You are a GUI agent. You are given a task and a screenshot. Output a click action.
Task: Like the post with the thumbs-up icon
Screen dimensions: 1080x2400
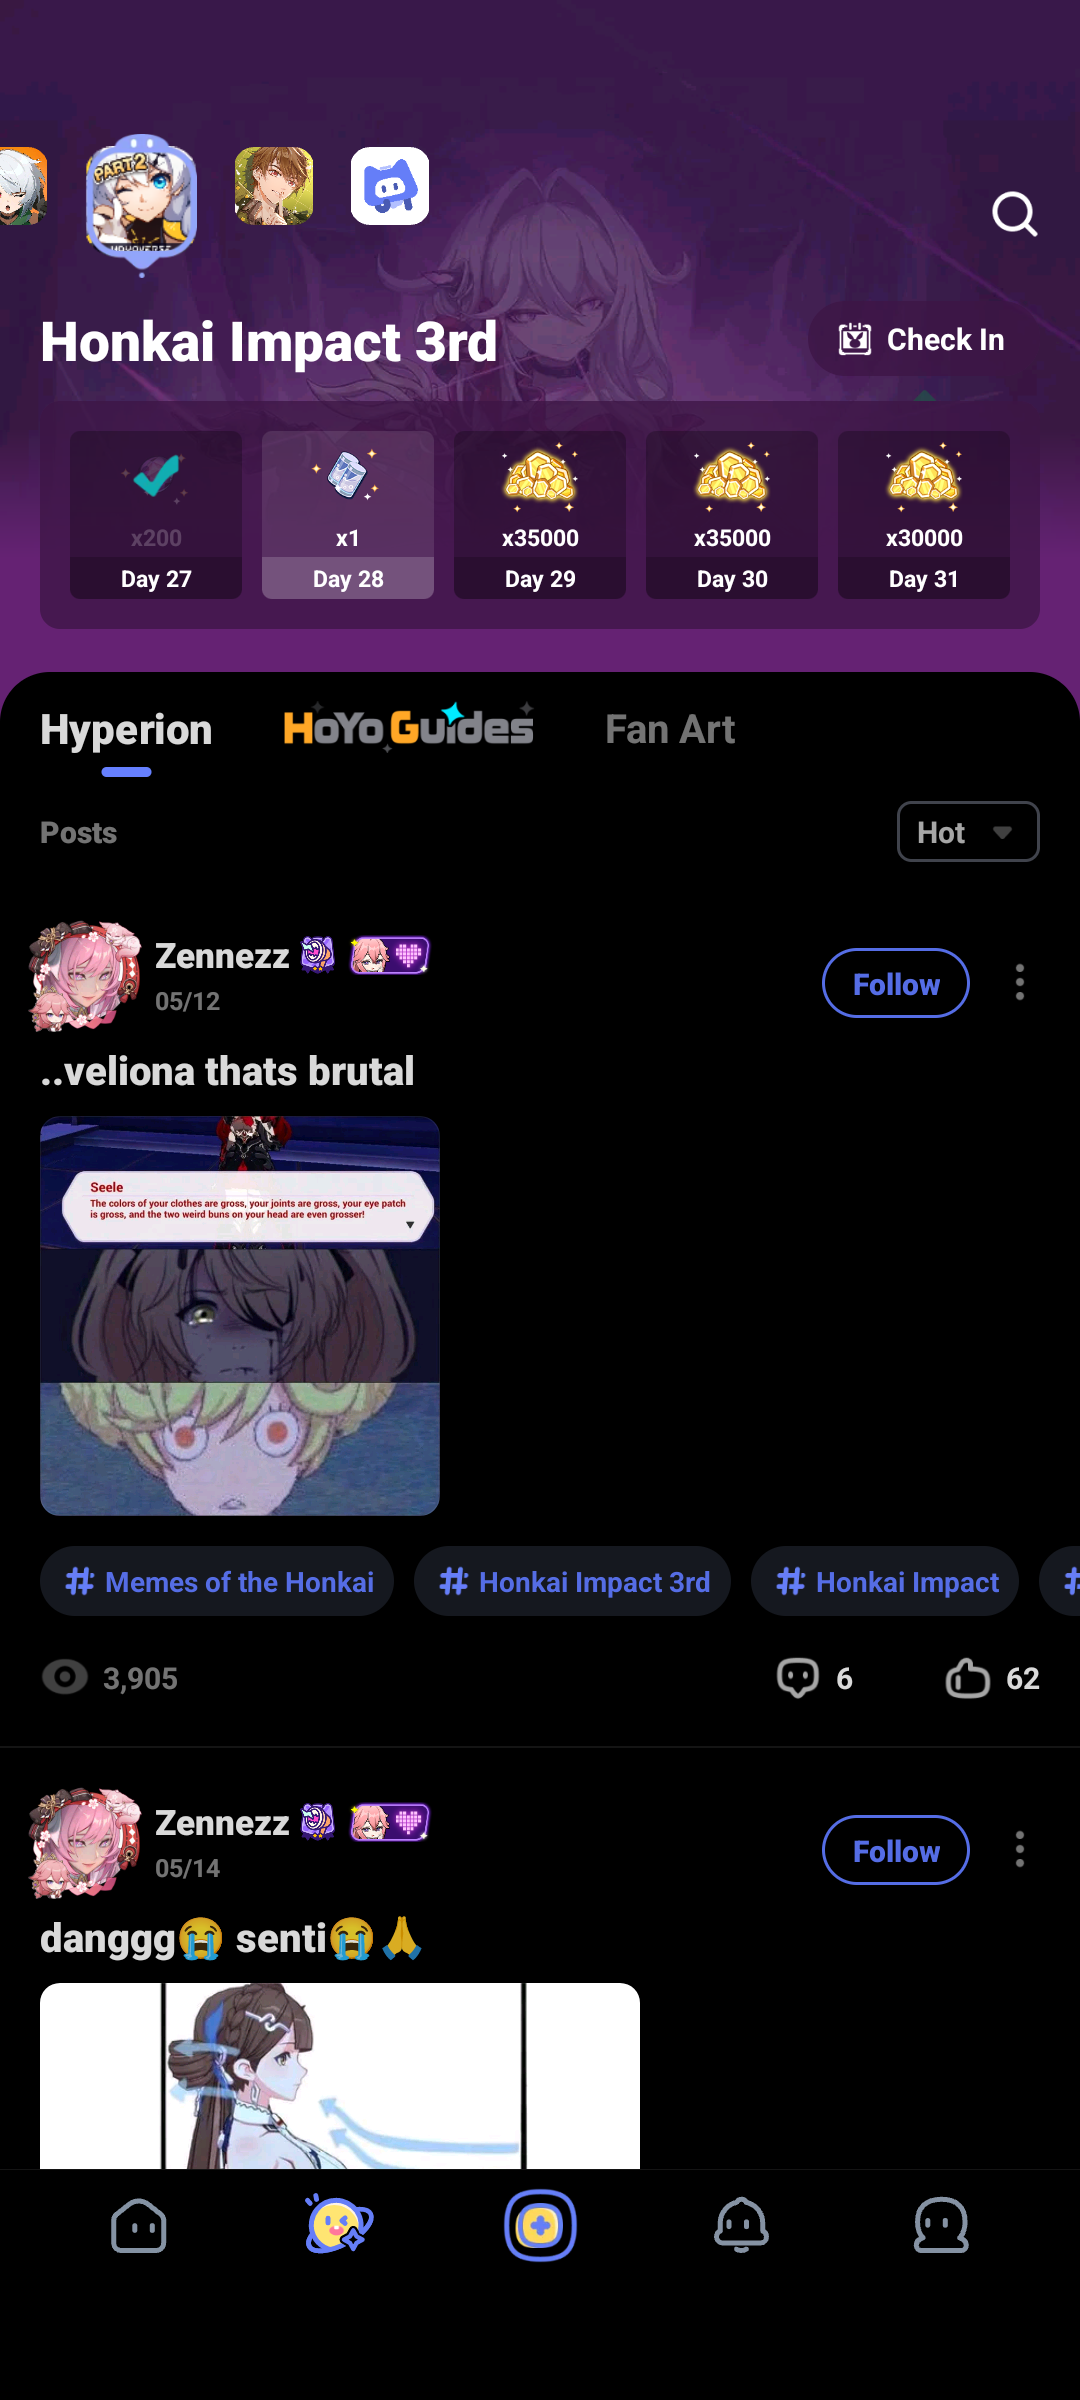[x=966, y=1678]
